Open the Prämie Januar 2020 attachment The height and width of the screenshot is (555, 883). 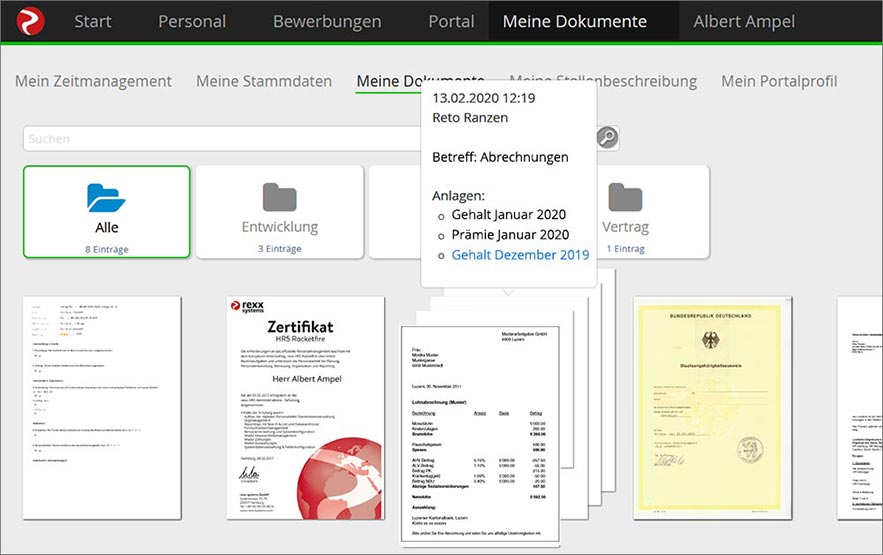click(x=510, y=235)
